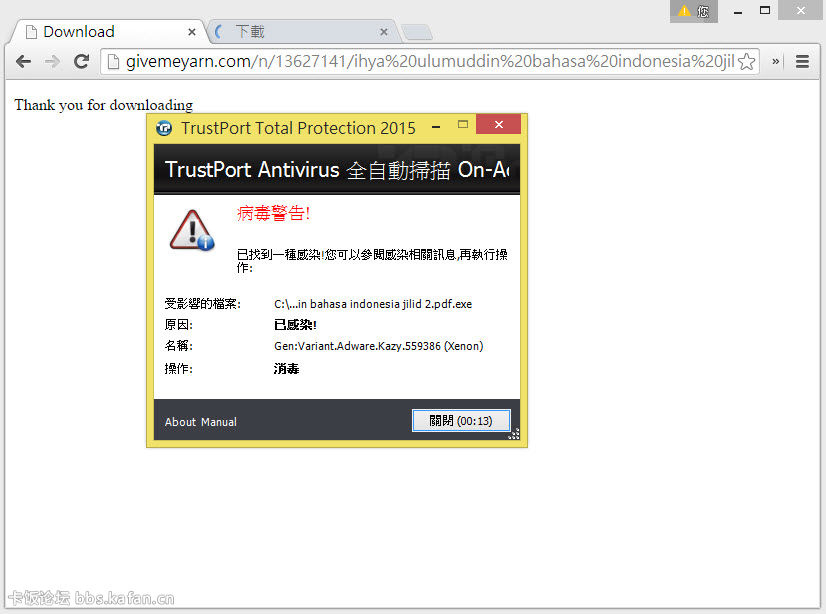Image resolution: width=826 pixels, height=614 pixels.
Task: Switch to the Download tab
Action: 100,32
